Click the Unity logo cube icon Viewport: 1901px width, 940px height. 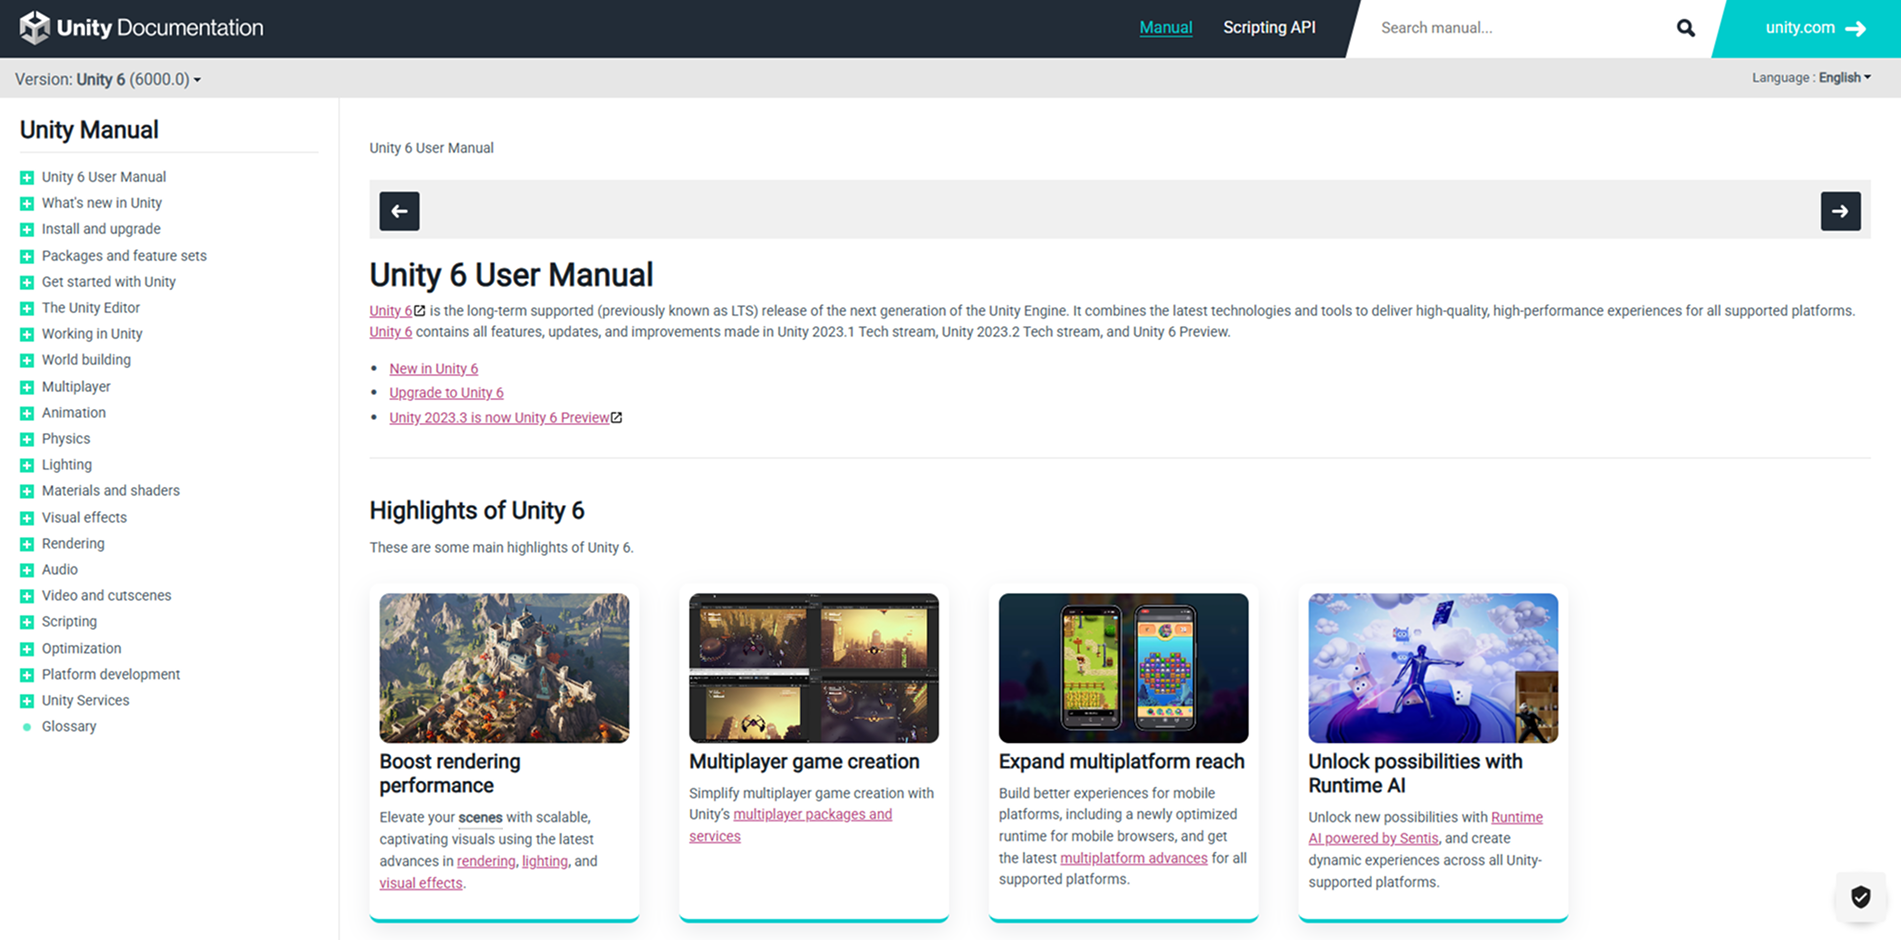click(35, 28)
